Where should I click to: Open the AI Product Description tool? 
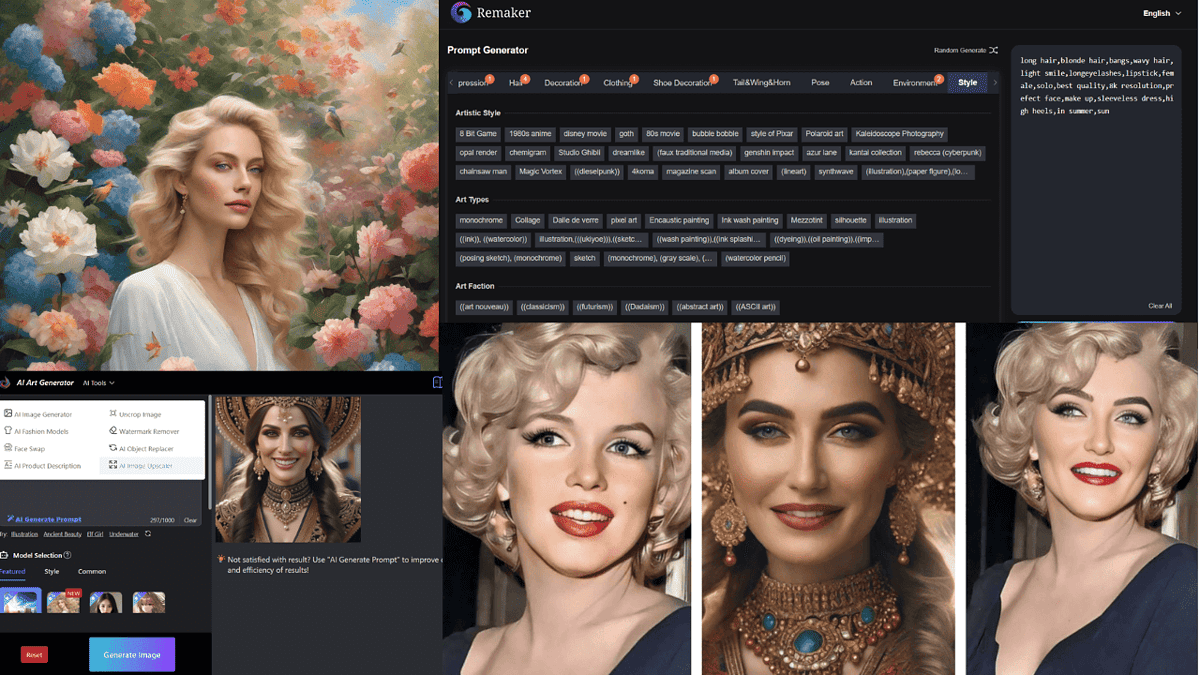[48, 466]
